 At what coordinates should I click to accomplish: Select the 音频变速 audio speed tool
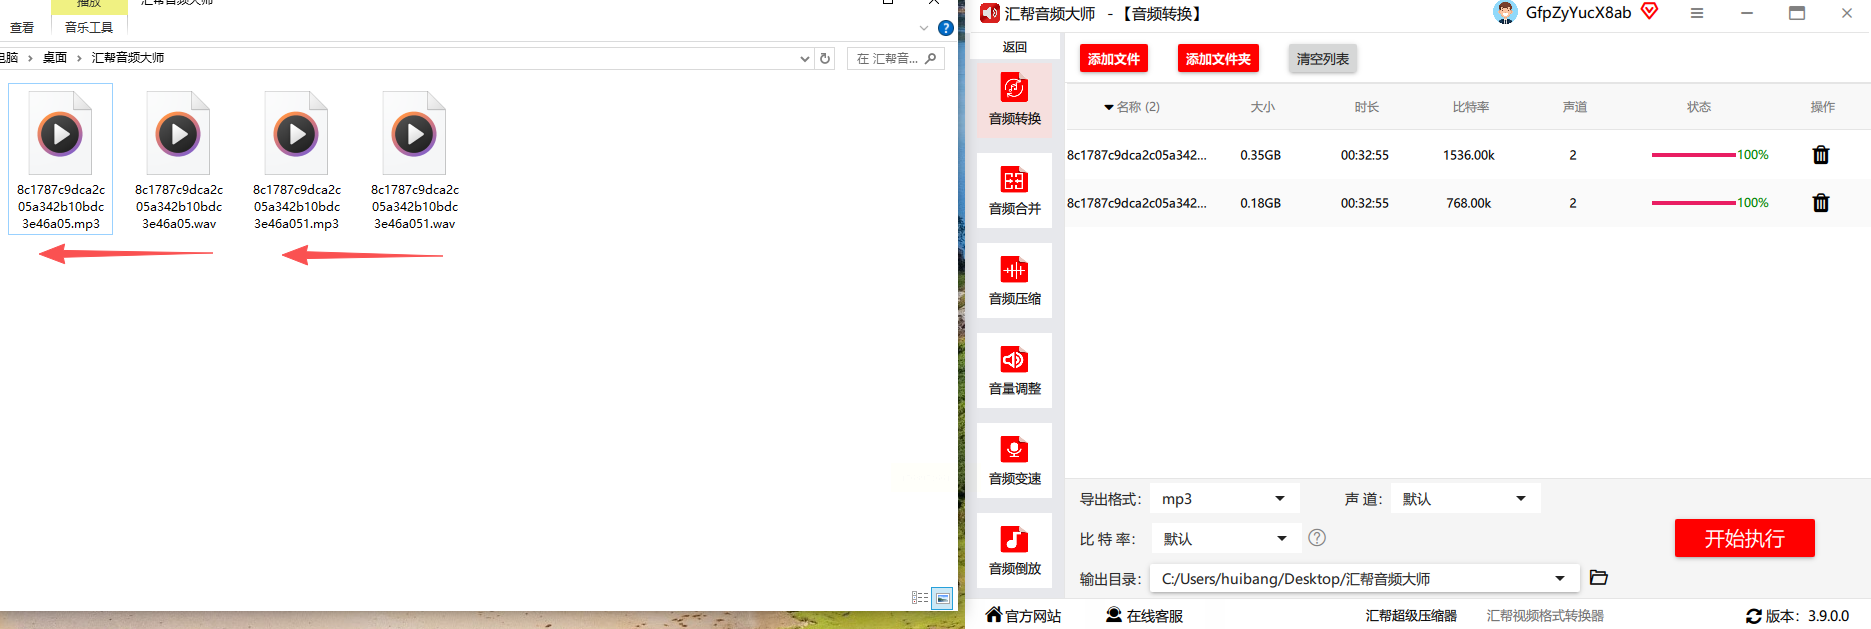pos(1014,460)
